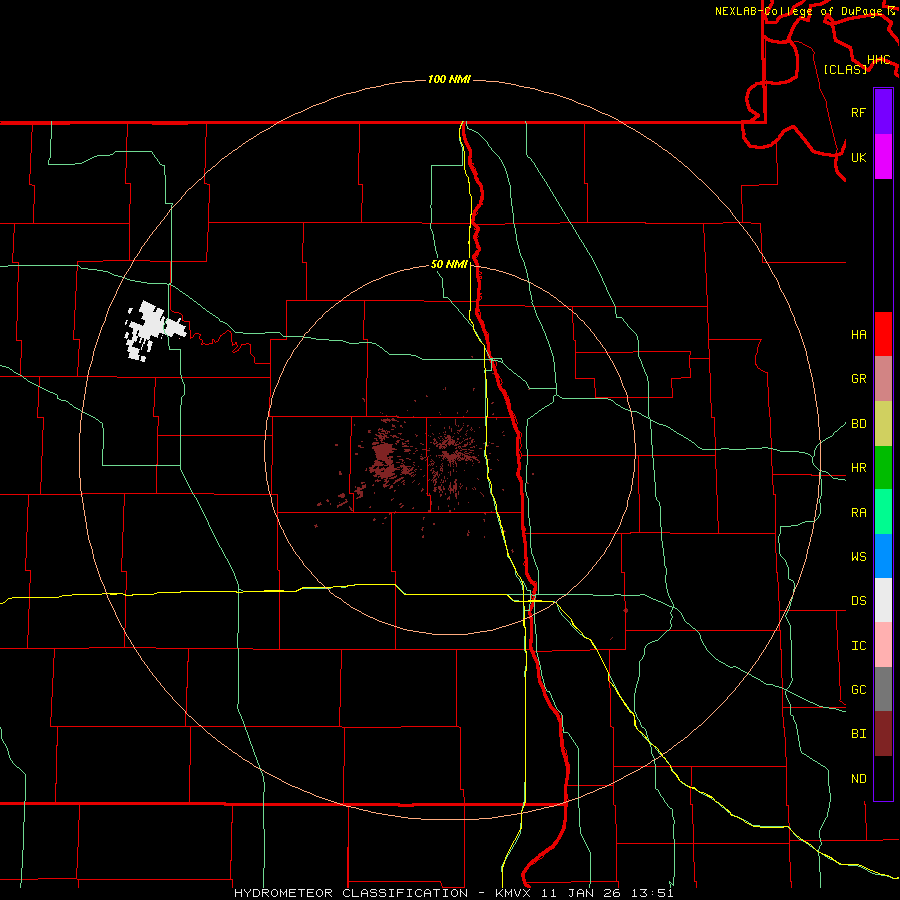The width and height of the screenshot is (900, 900).
Task: Click the KMVX station identifier
Action: coord(515,893)
